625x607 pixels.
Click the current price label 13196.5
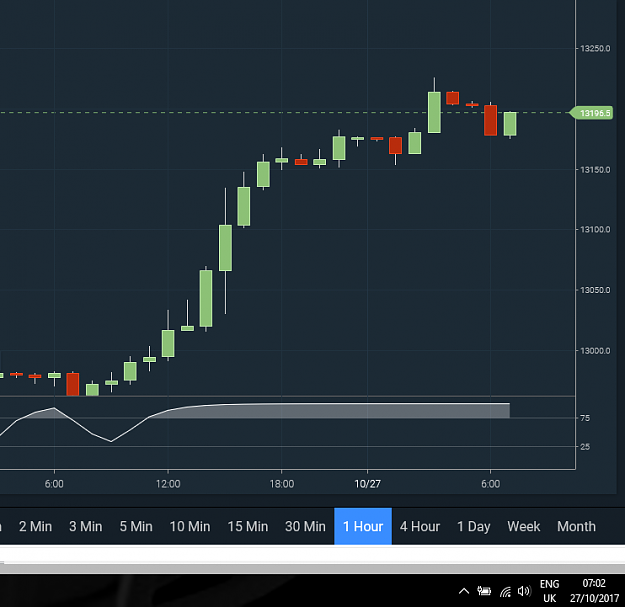[x=592, y=113]
